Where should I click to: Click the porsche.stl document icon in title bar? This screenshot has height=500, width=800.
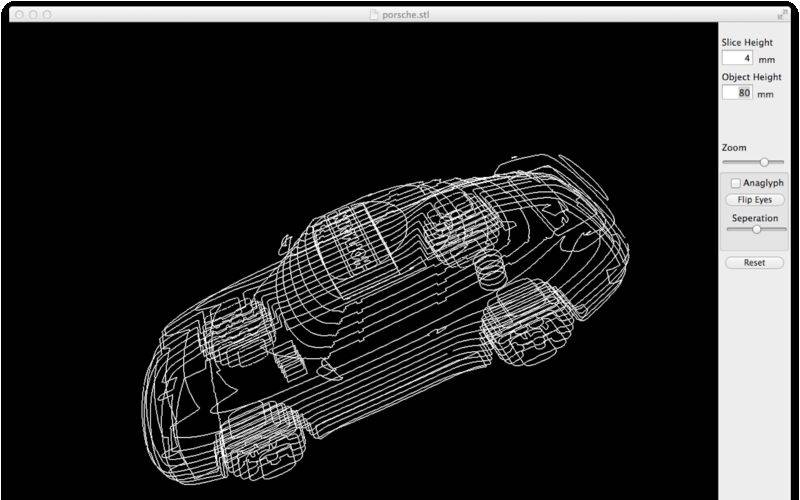point(374,15)
